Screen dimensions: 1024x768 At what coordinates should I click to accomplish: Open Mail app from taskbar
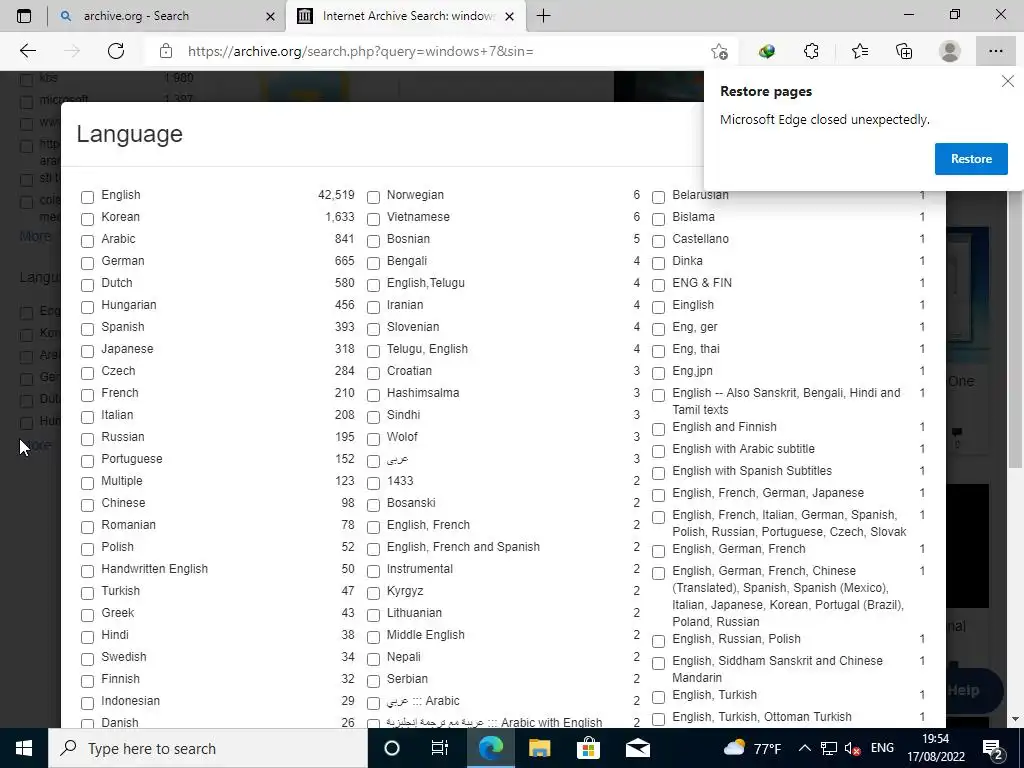tap(637, 748)
